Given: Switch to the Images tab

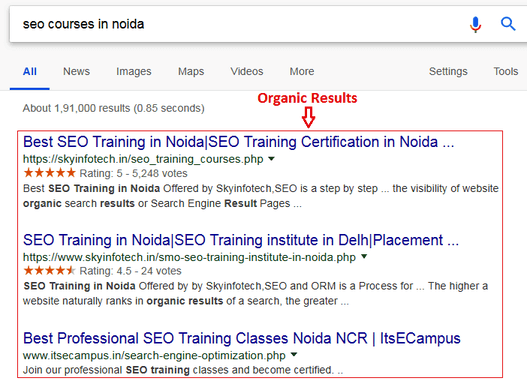Looking at the screenshot, I should [x=134, y=72].
